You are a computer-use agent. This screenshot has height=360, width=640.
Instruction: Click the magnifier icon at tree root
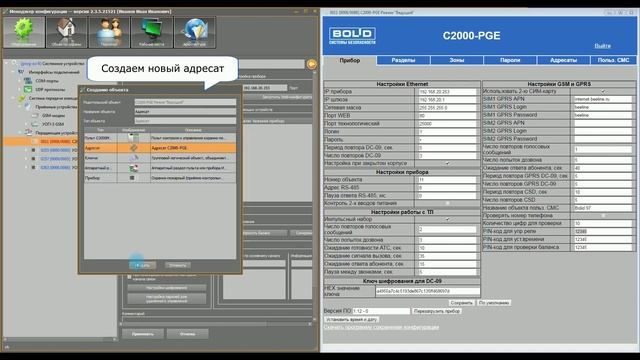15,63
